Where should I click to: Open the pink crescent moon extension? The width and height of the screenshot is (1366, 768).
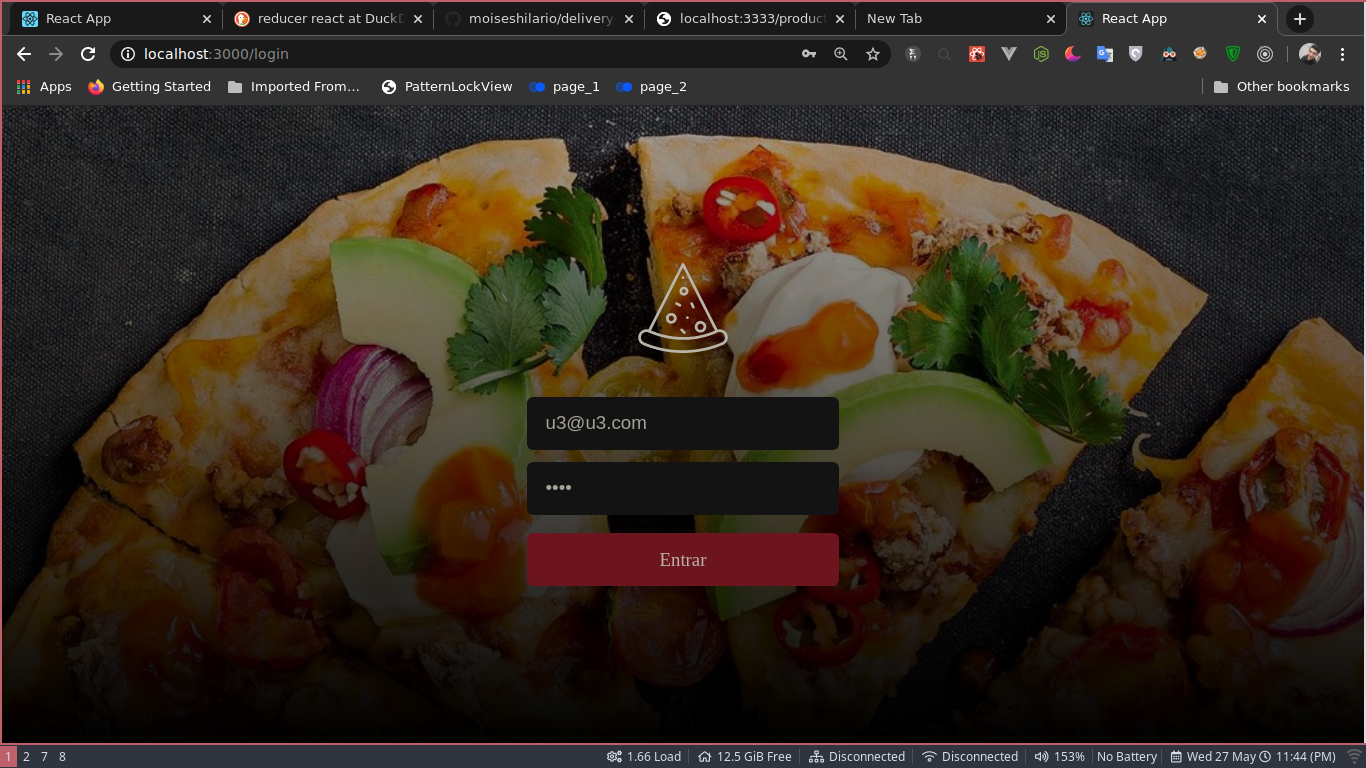click(x=1073, y=54)
